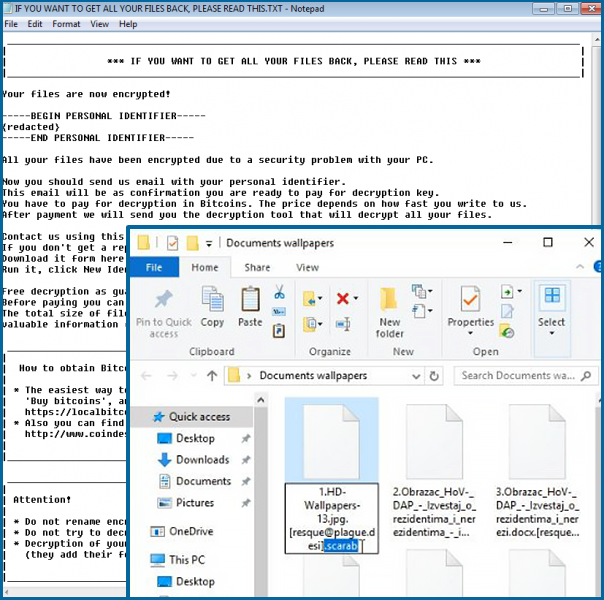Open Desktop under This PC
Viewport: 604px width, 600px height.
coord(195,582)
